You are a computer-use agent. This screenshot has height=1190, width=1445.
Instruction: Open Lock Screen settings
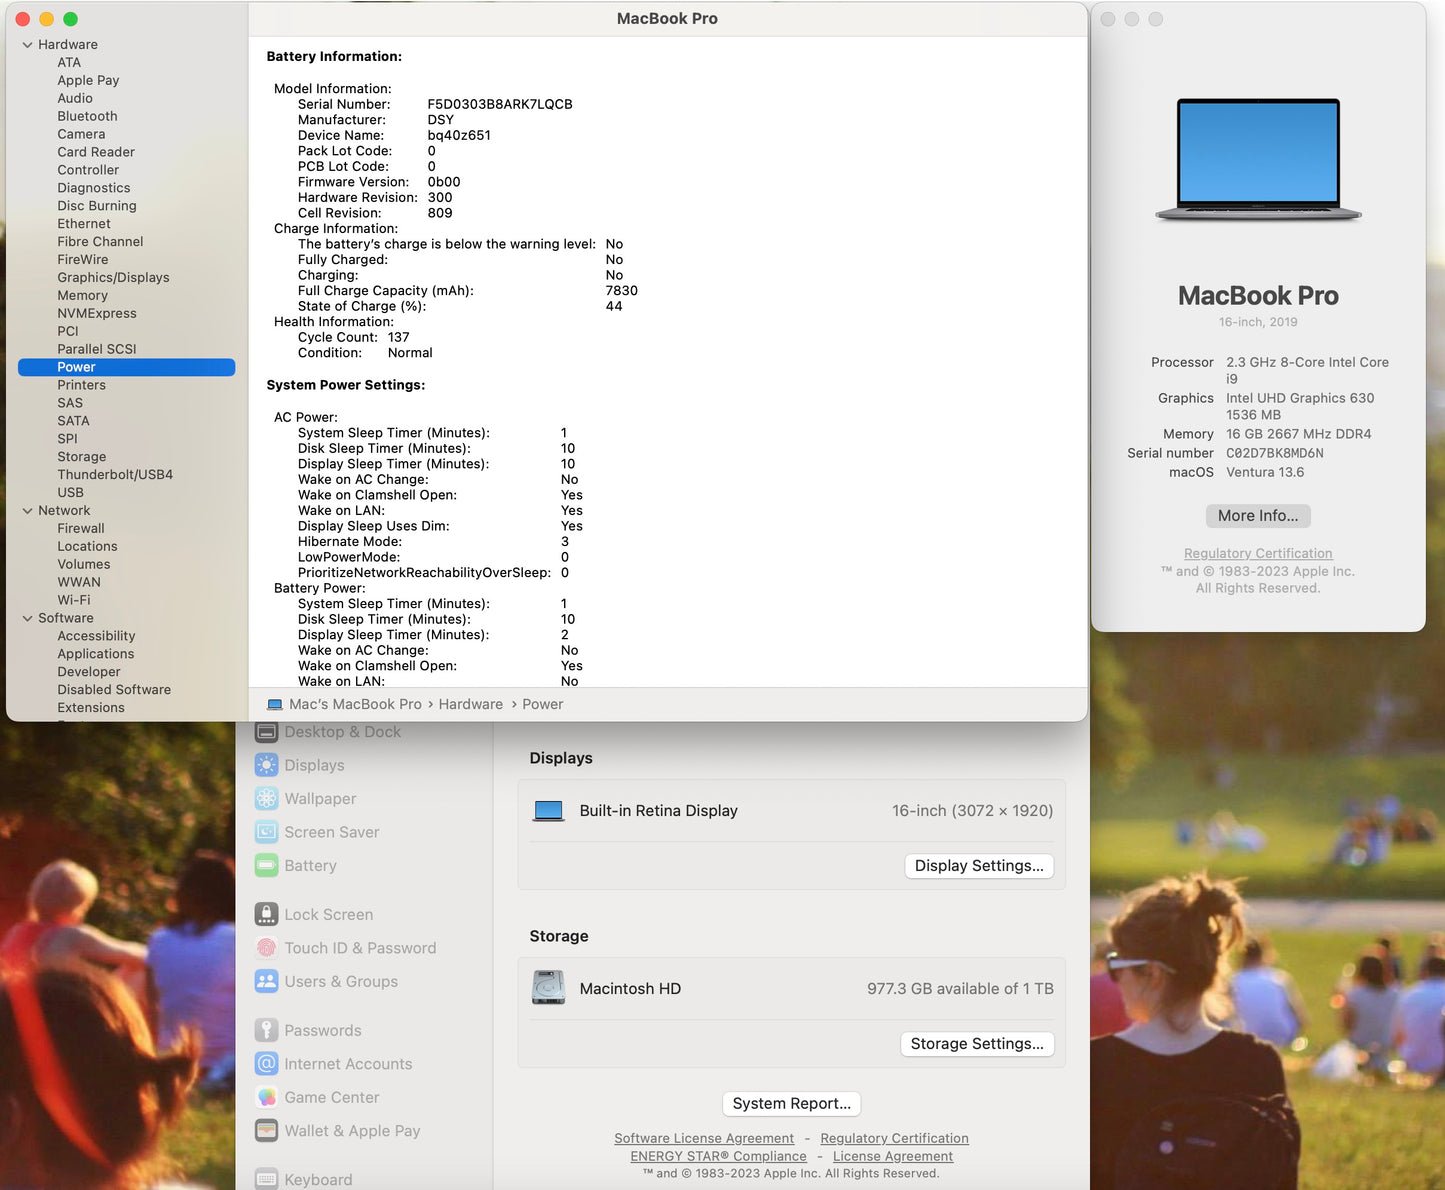click(327, 913)
